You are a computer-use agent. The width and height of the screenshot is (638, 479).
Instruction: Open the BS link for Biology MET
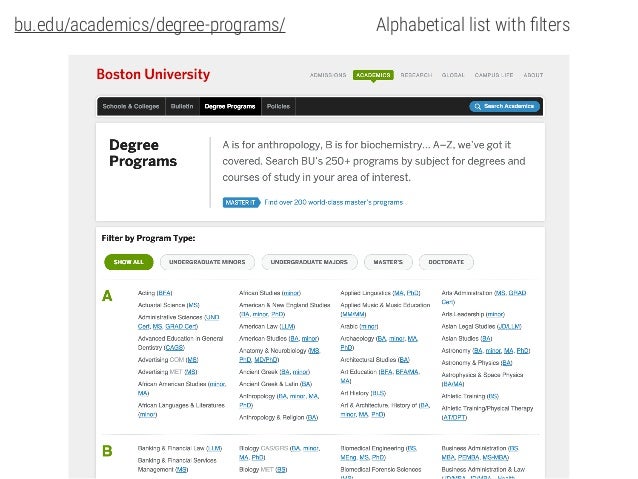282,470
